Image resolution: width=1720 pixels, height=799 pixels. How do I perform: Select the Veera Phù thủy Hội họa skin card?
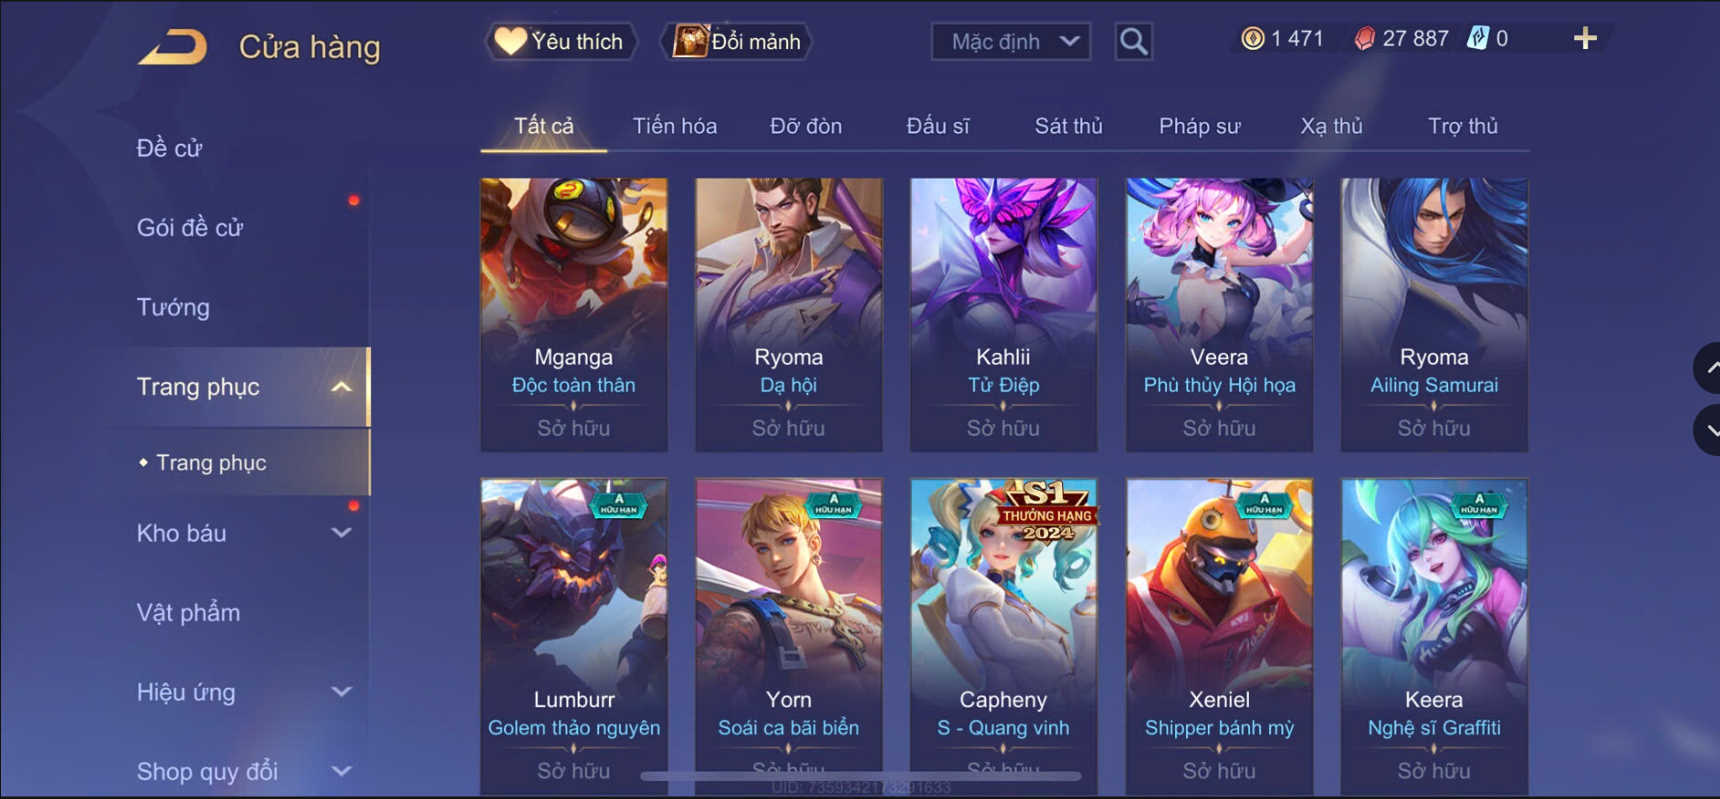[x=1219, y=314]
